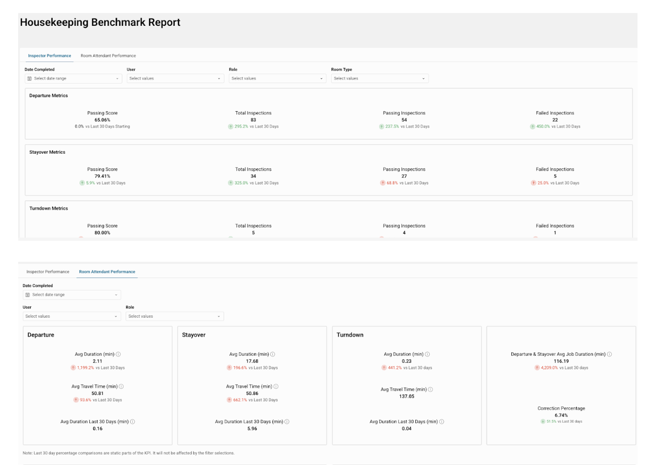Click the Stayover Metrics Passing Score value
This screenshot has width=670, height=471.
[x=102, y=176]
